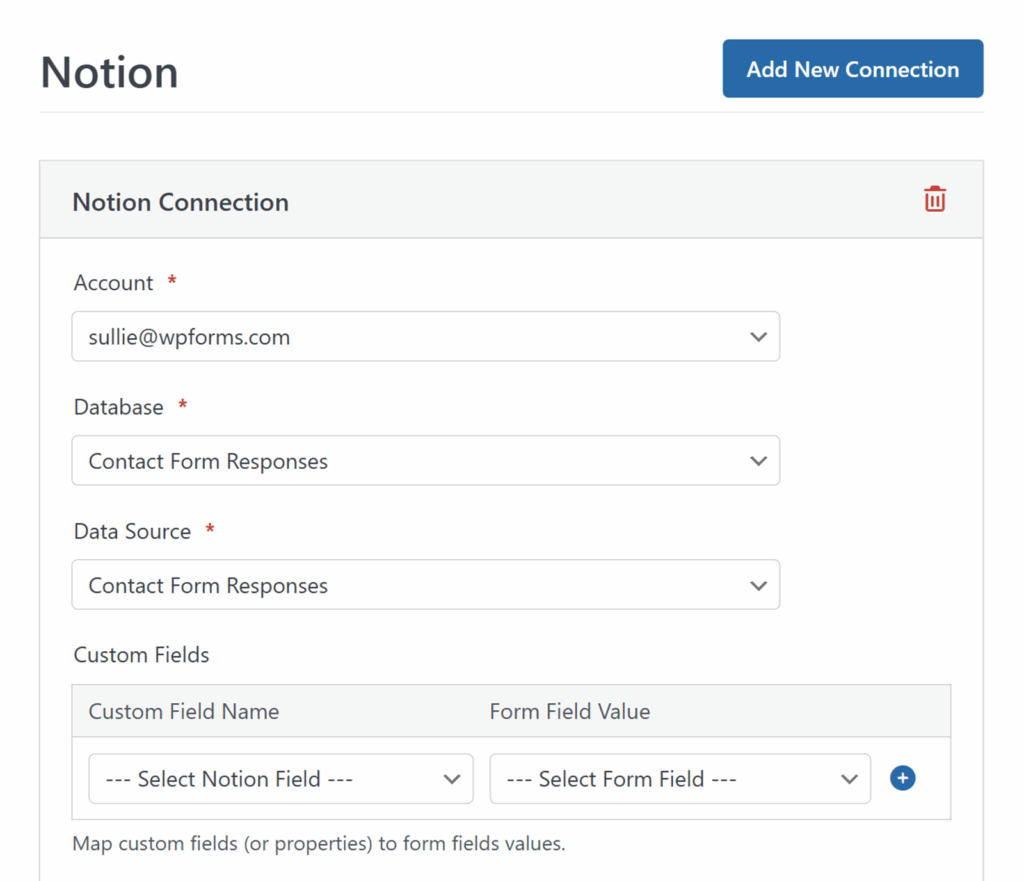
Task: Click the Add New Connection button
Action: pyautogui.click(x=852, y=68)
